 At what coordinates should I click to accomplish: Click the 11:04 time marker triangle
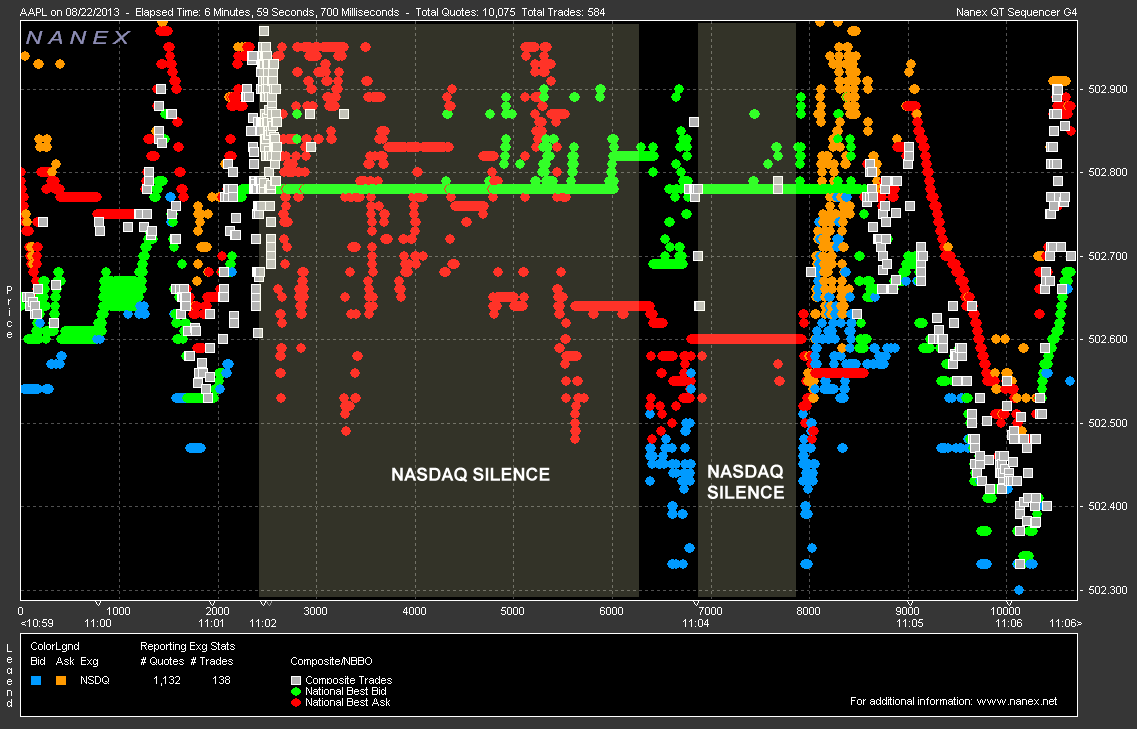(696, 603)
